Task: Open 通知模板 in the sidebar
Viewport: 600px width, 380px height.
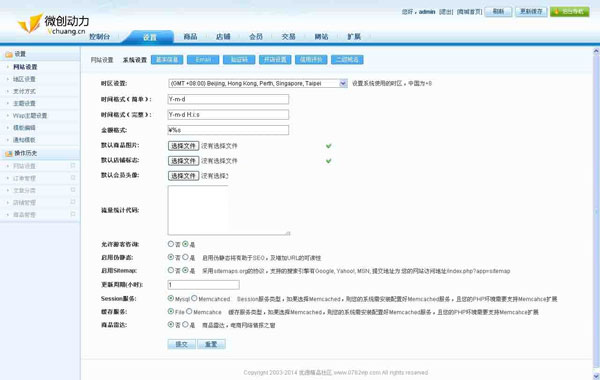Action: (x=24, y=140)
